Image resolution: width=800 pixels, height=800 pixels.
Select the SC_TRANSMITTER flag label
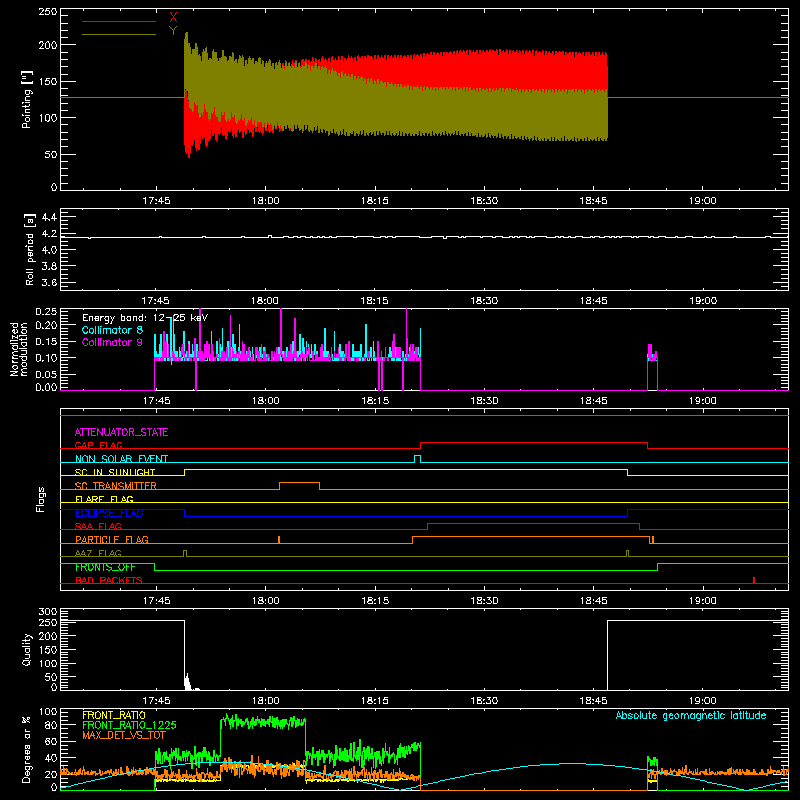click(116, 486)
